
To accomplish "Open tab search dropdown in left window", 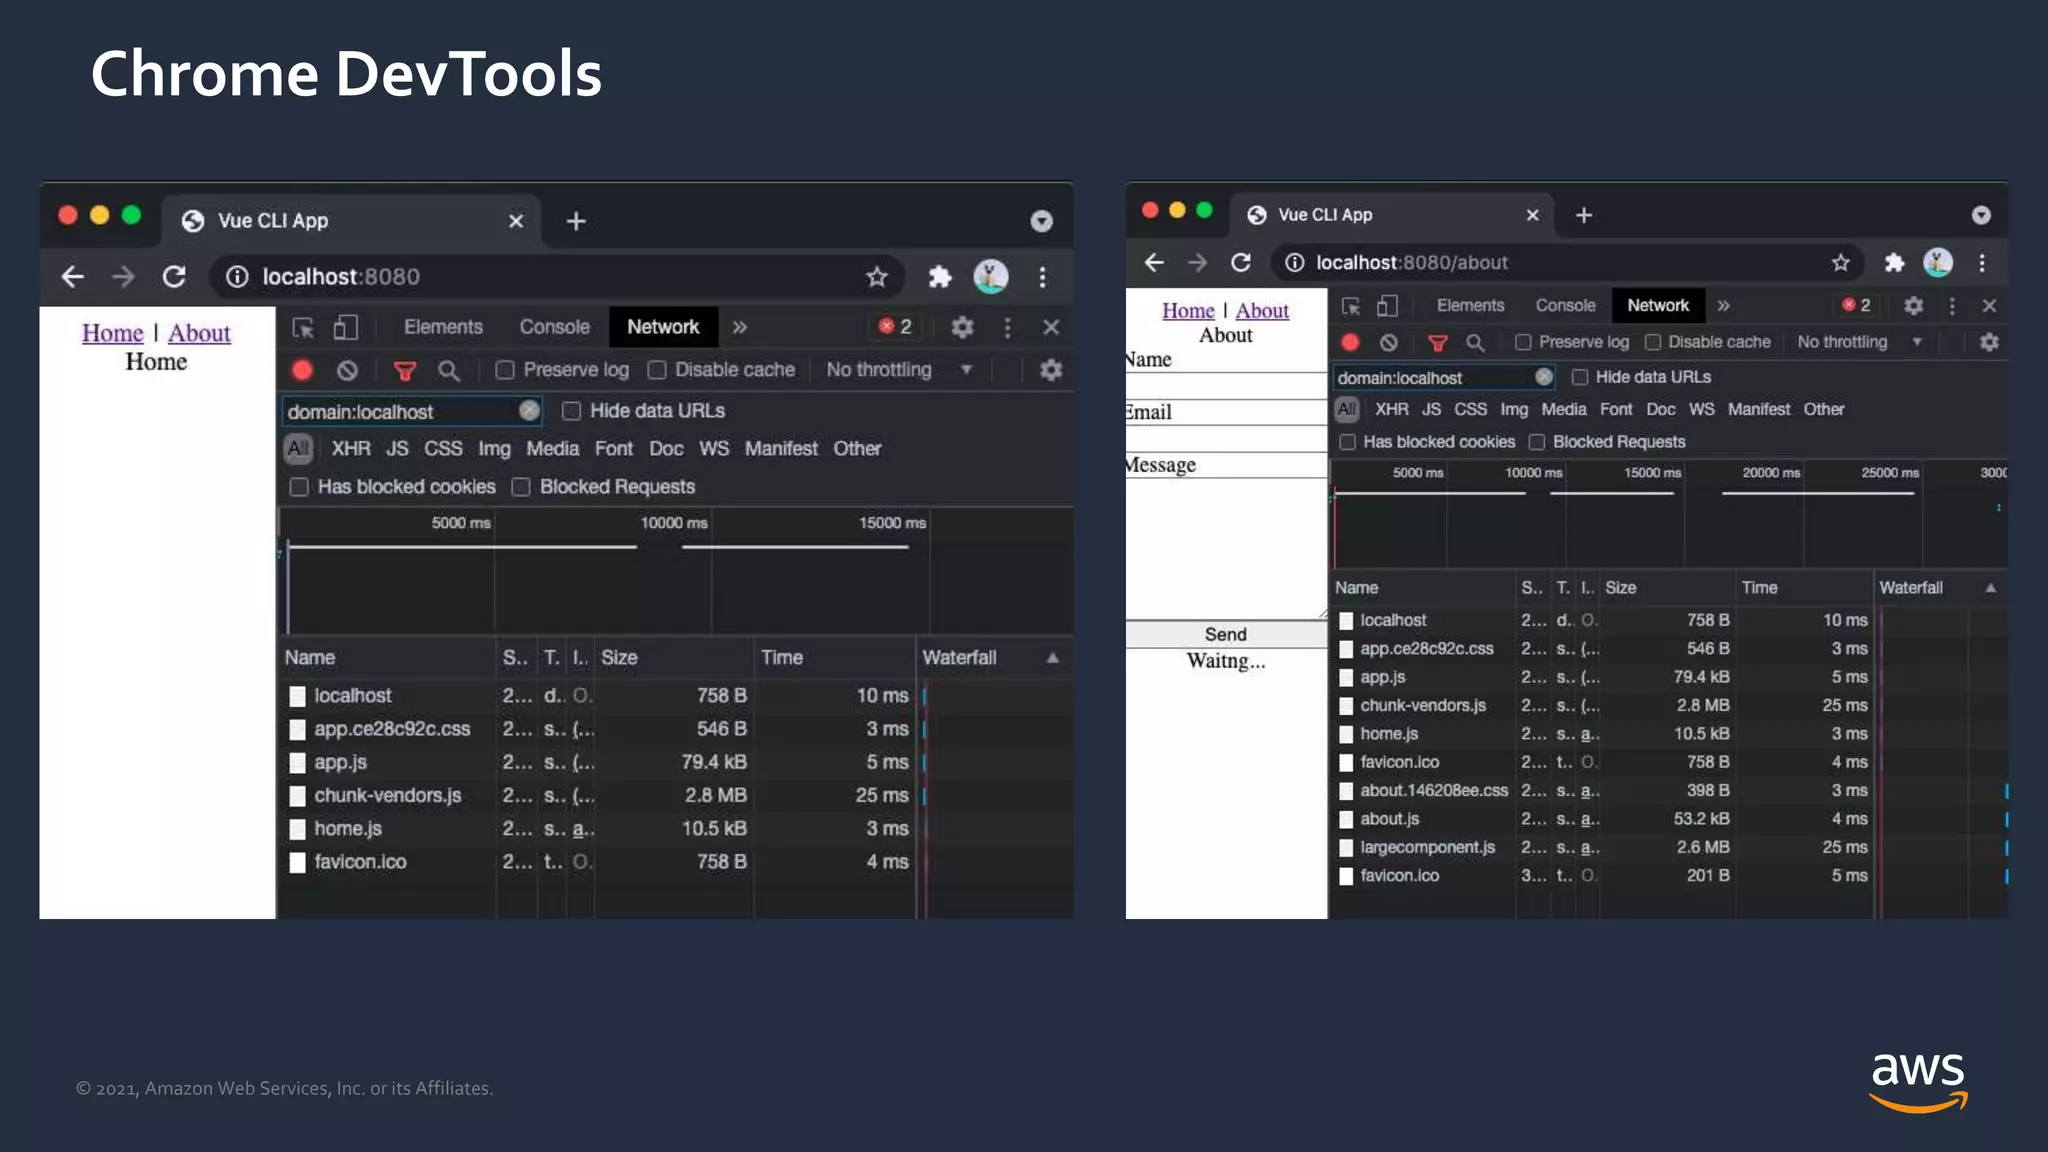I will pyautogui.click(x=1041, y=221).
